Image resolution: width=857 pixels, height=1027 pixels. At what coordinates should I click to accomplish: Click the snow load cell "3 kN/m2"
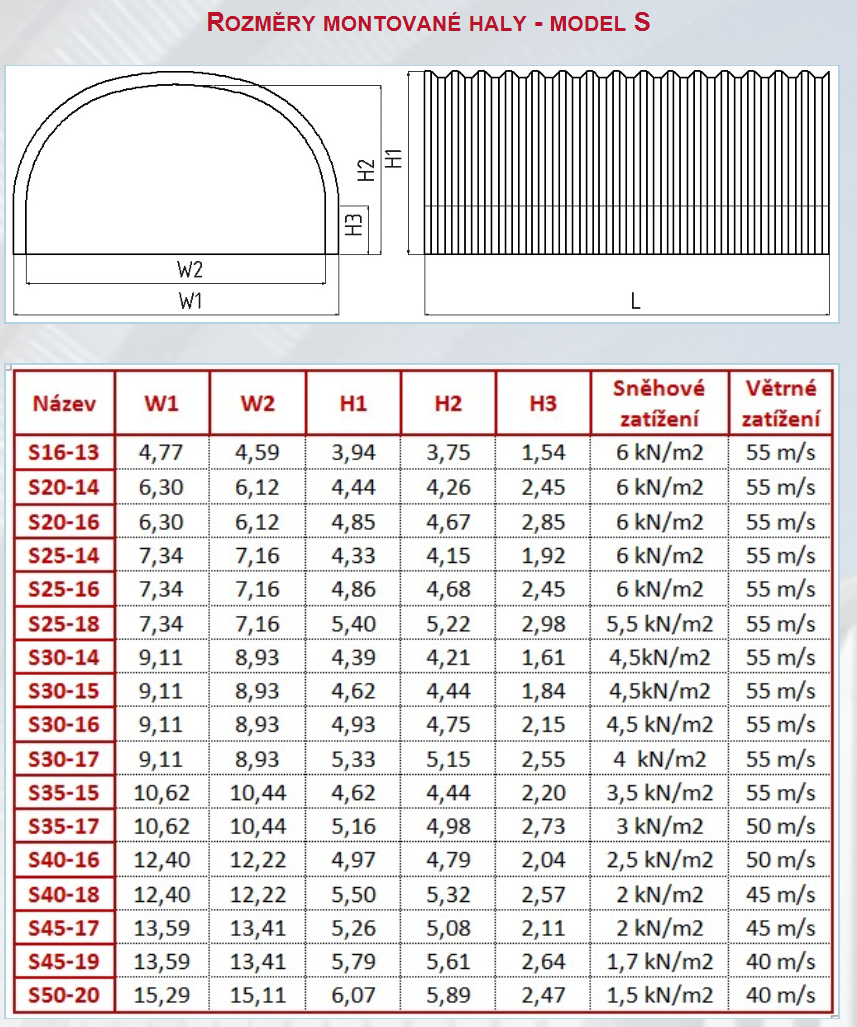pyautogui.click(x=659, y=826)
